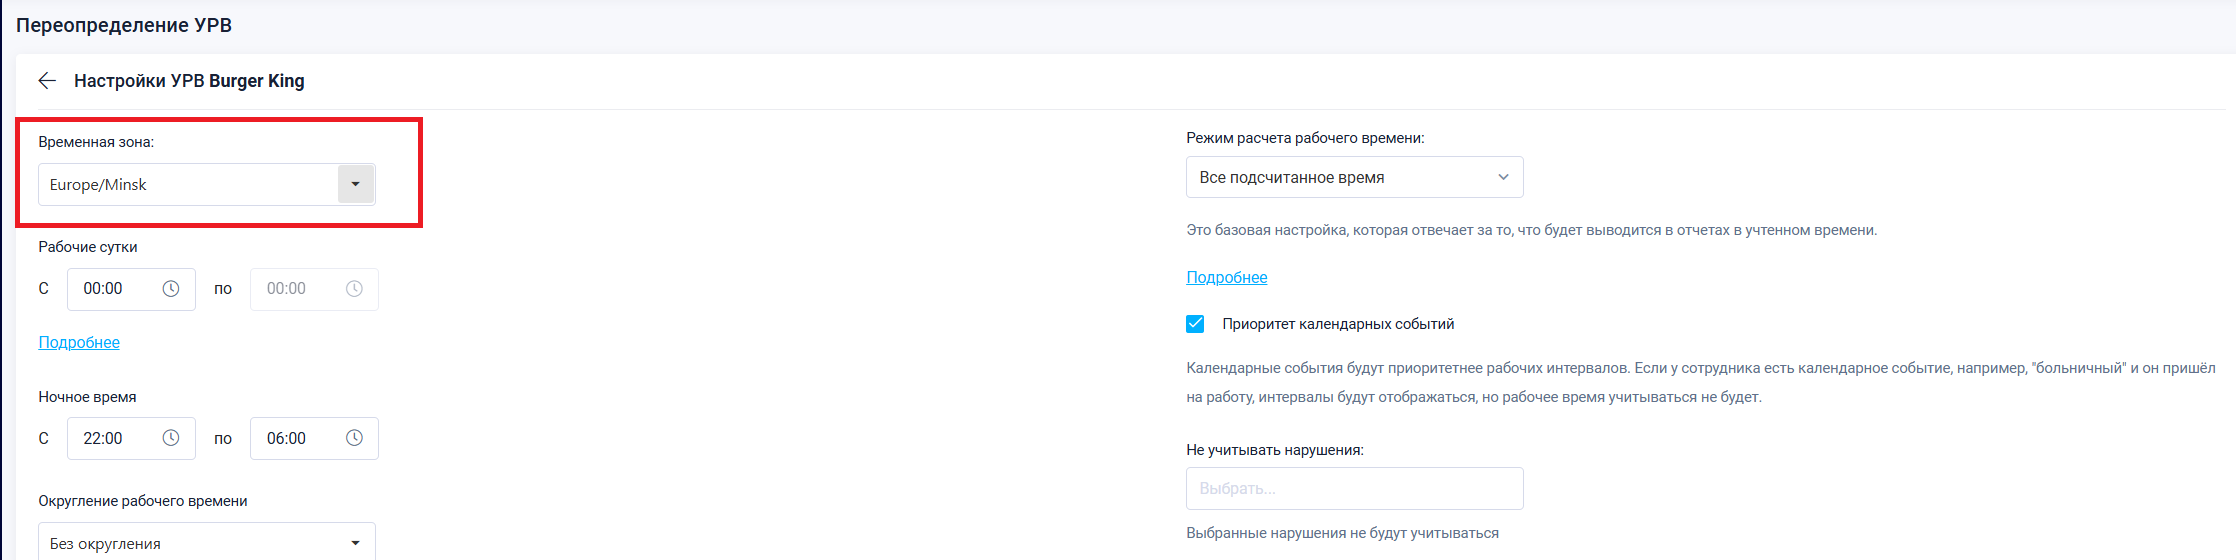Click chevron in Все подсчитанное время select
Image resolution: width=2236 pixels, height=560 pixels.
pyautogui.click(x=1502, y=178)
